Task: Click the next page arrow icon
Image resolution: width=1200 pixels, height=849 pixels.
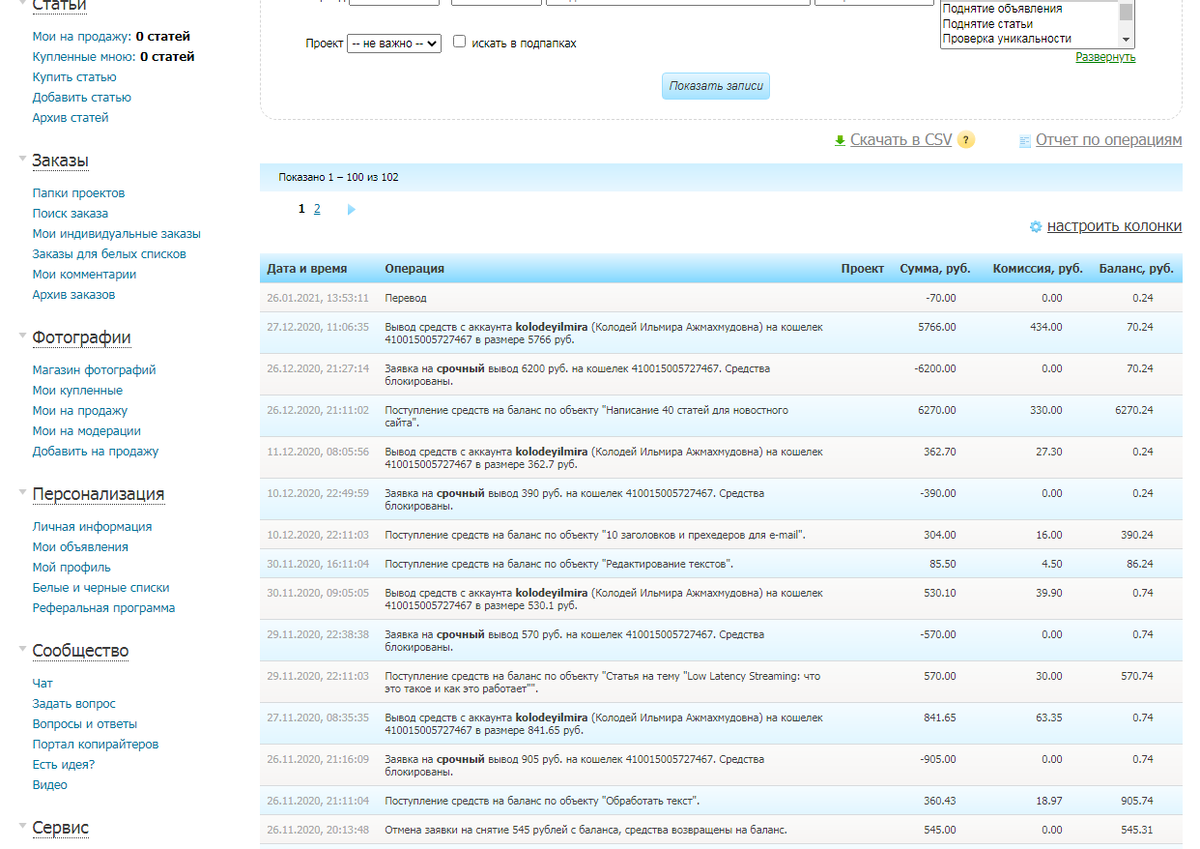Action: (x=351, y=210)
